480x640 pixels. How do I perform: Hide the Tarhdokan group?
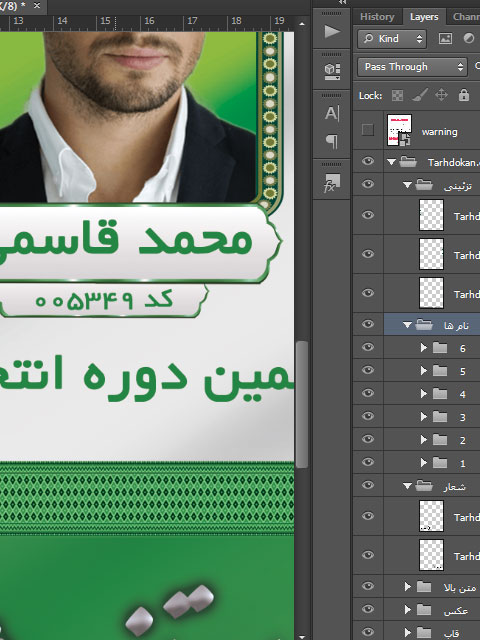pos(368,161)
